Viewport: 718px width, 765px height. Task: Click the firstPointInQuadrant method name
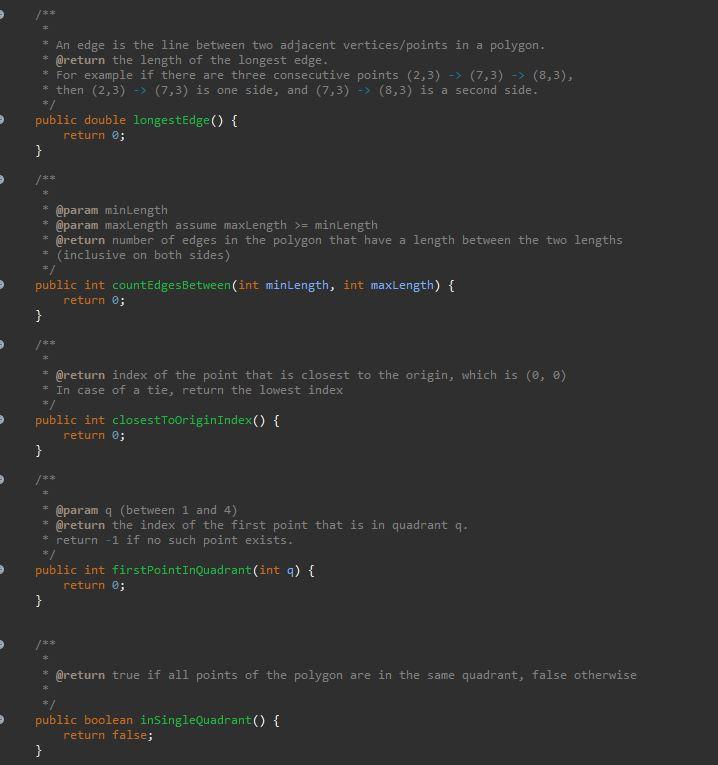click(182, 570)
